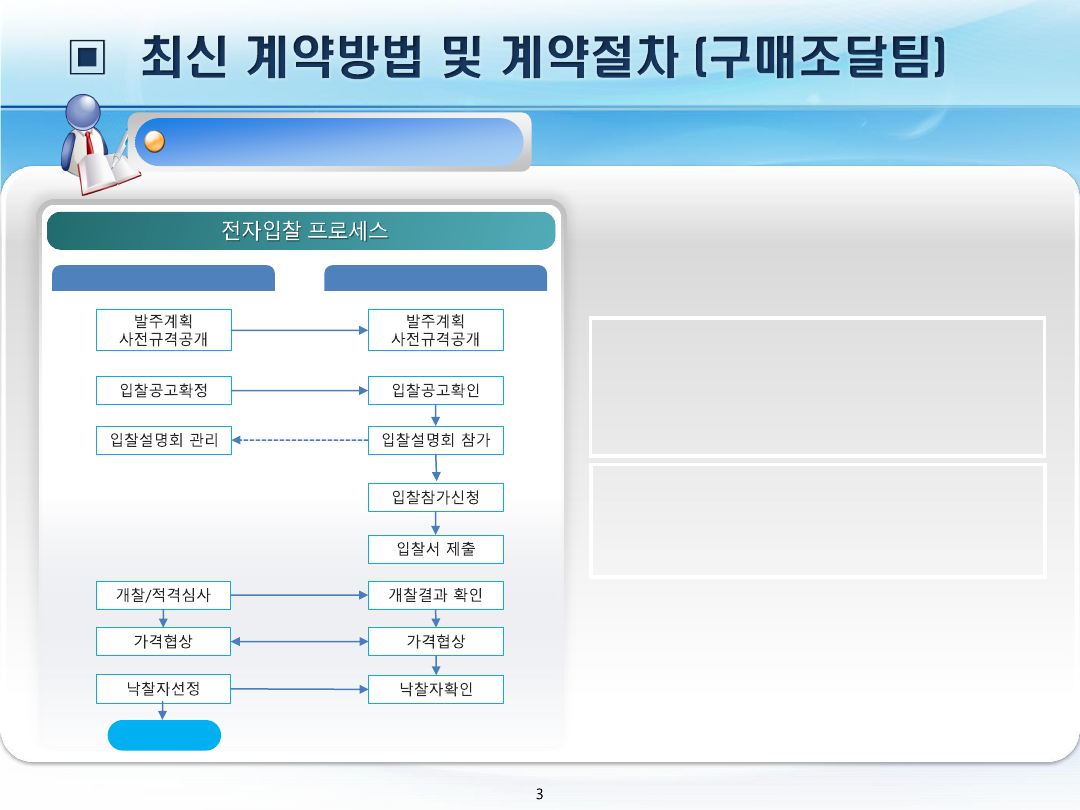Select the 입찰설명회 관리 box
This screenshot has width=1080, height=810.
pos(164,441)
